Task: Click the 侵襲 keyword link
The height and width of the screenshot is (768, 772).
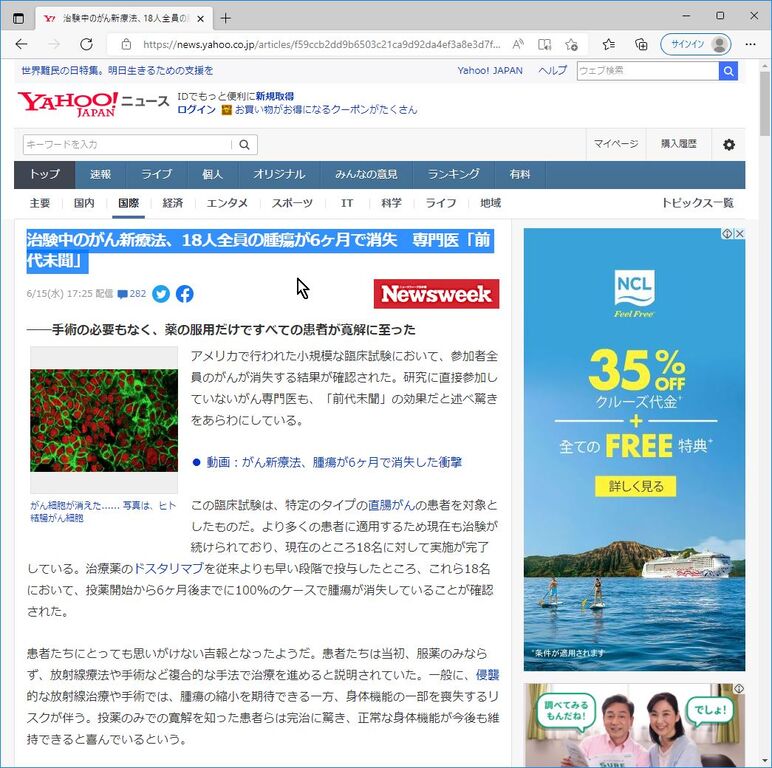Action: click(x=487, y=675)
